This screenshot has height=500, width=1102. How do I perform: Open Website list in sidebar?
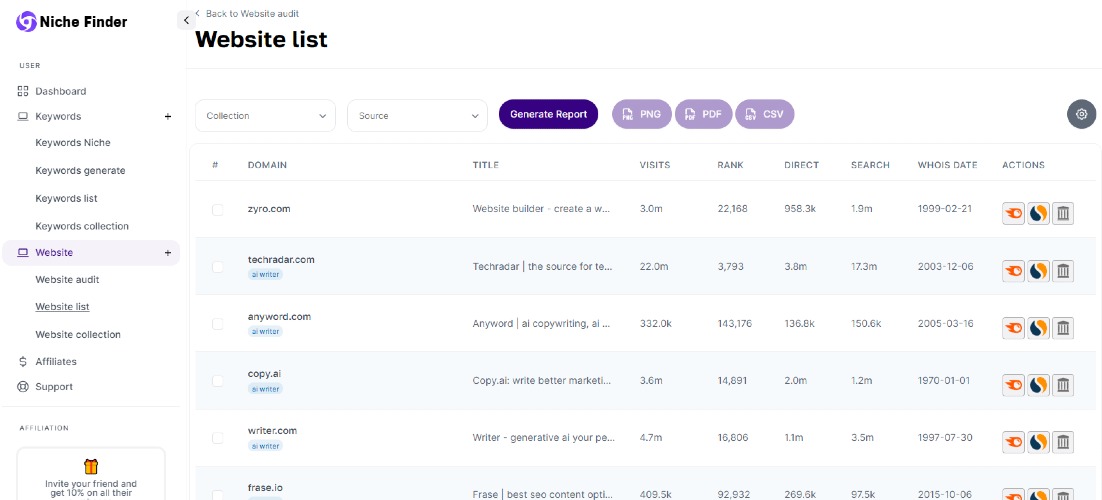63,307
